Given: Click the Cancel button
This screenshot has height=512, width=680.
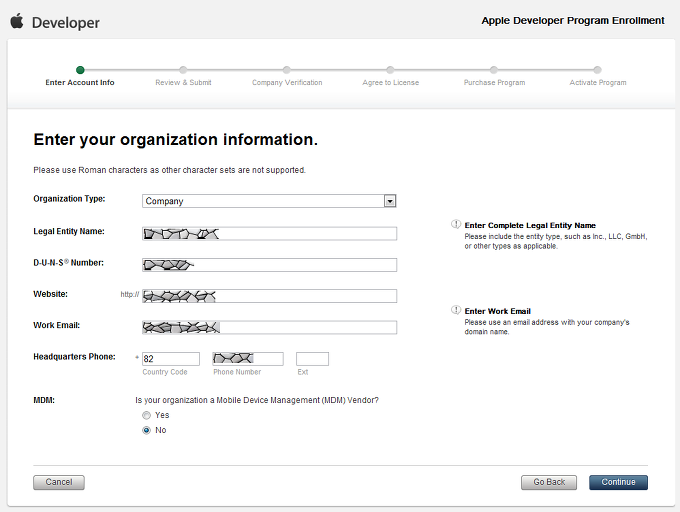Looking at the screenshot, I should coord(59,482).
